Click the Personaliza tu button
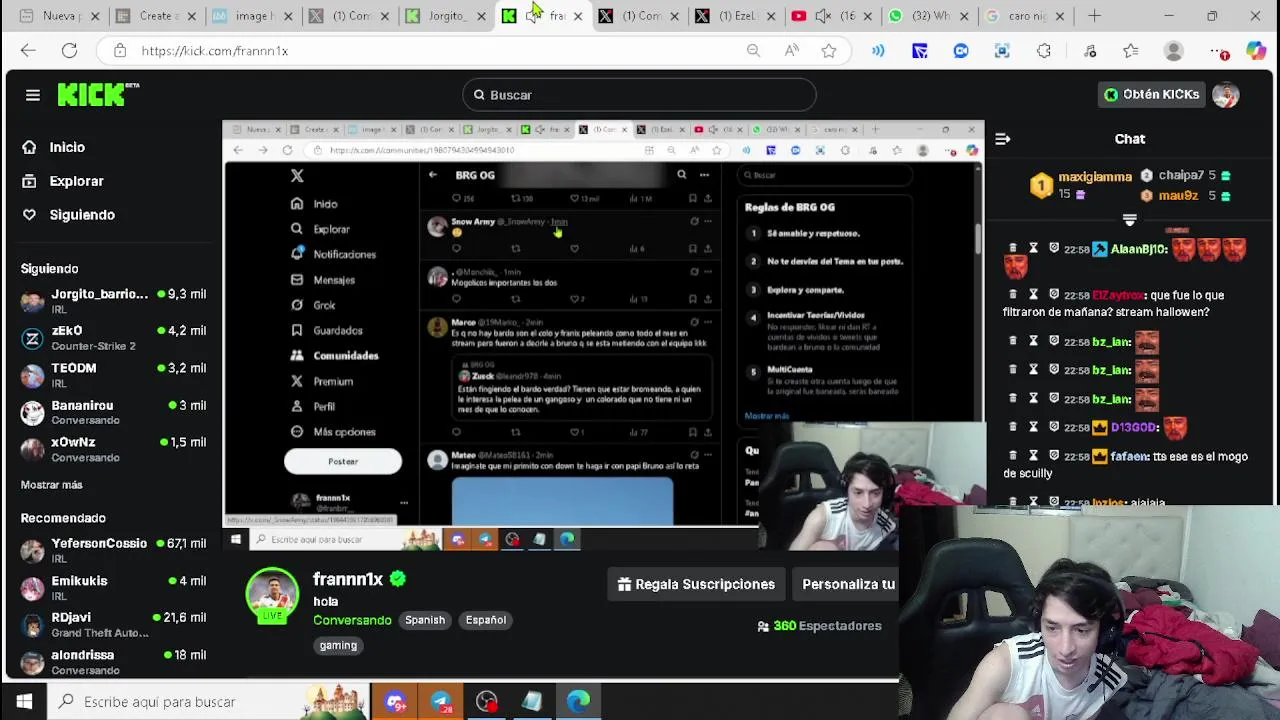Image resolution: width=1280 pixels, height=720 pixels. pos(848,584)
